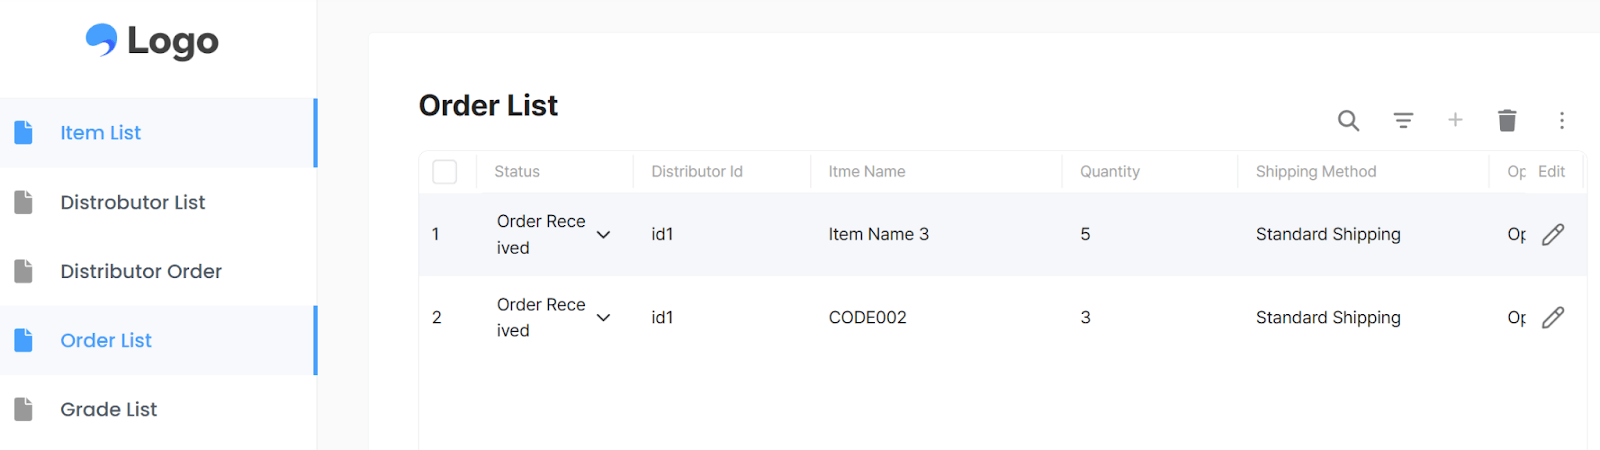Image resolution: width=1600 pixels, height=450 pixels.
Task: Click the blue Logo icon
Action: pyautogui.click(x=101, y=40)
